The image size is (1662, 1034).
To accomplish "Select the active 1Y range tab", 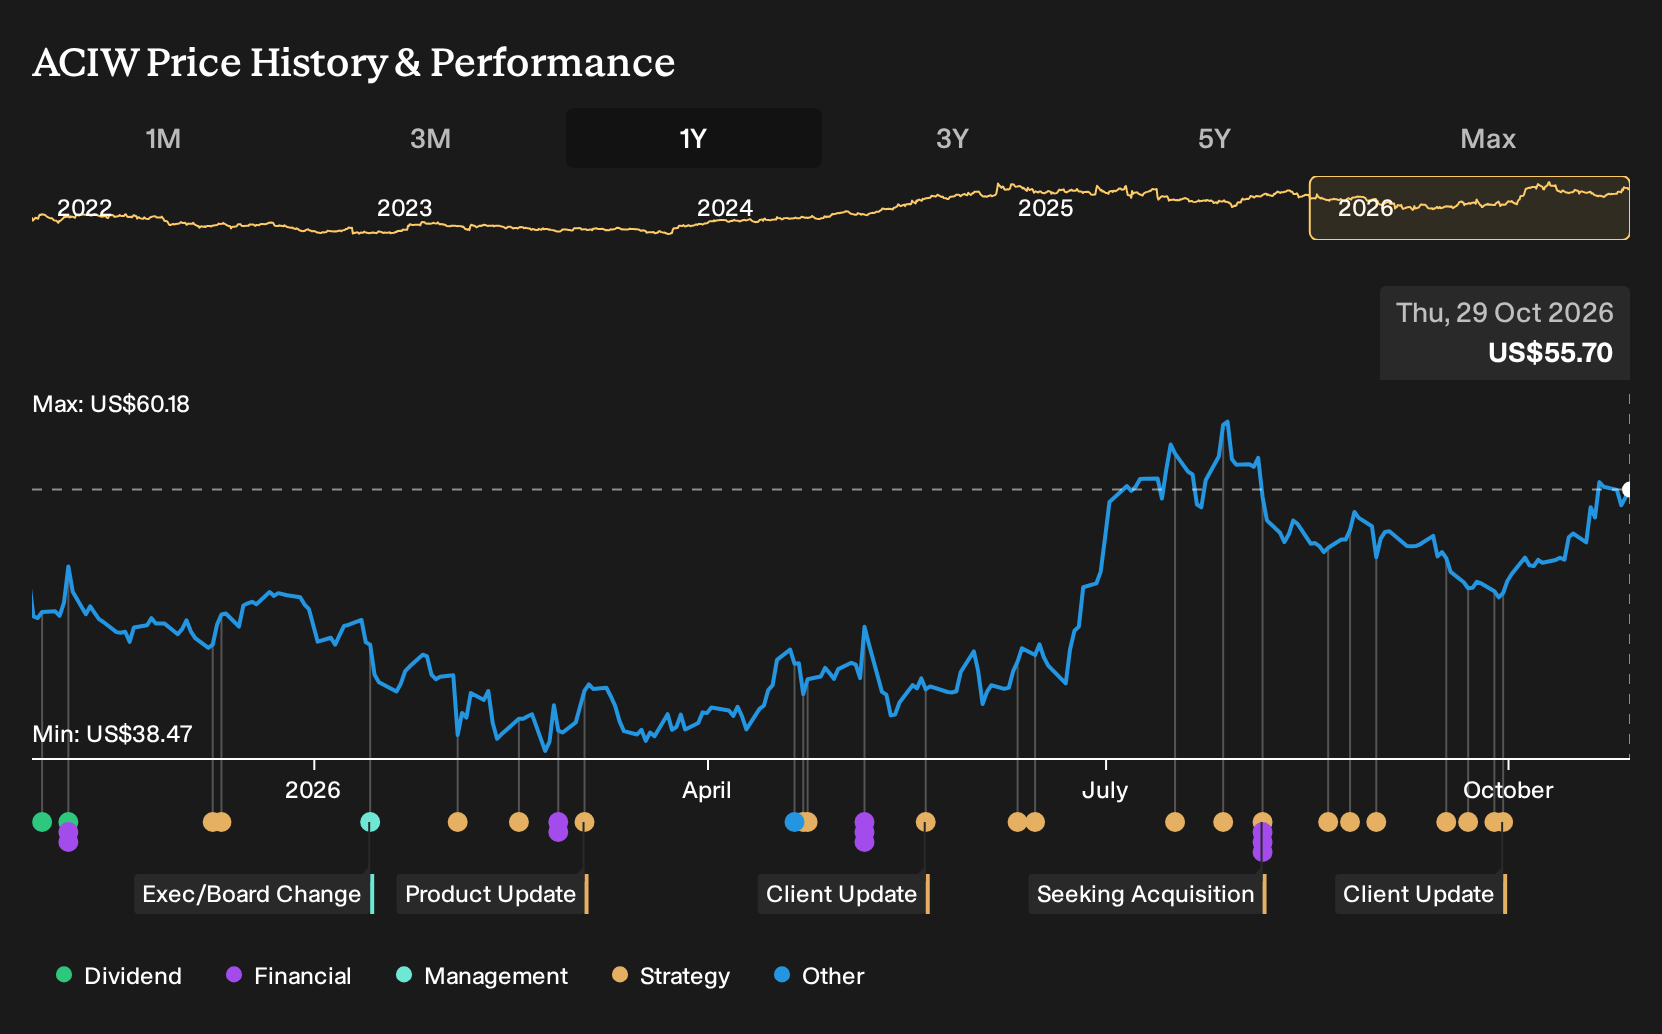I will pos(694,138).
